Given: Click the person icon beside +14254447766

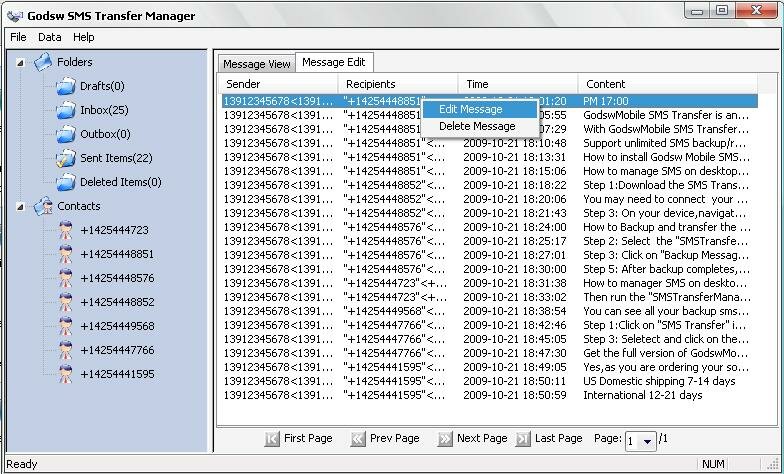Looking at the screenshot, I should [x=66, y=350].
